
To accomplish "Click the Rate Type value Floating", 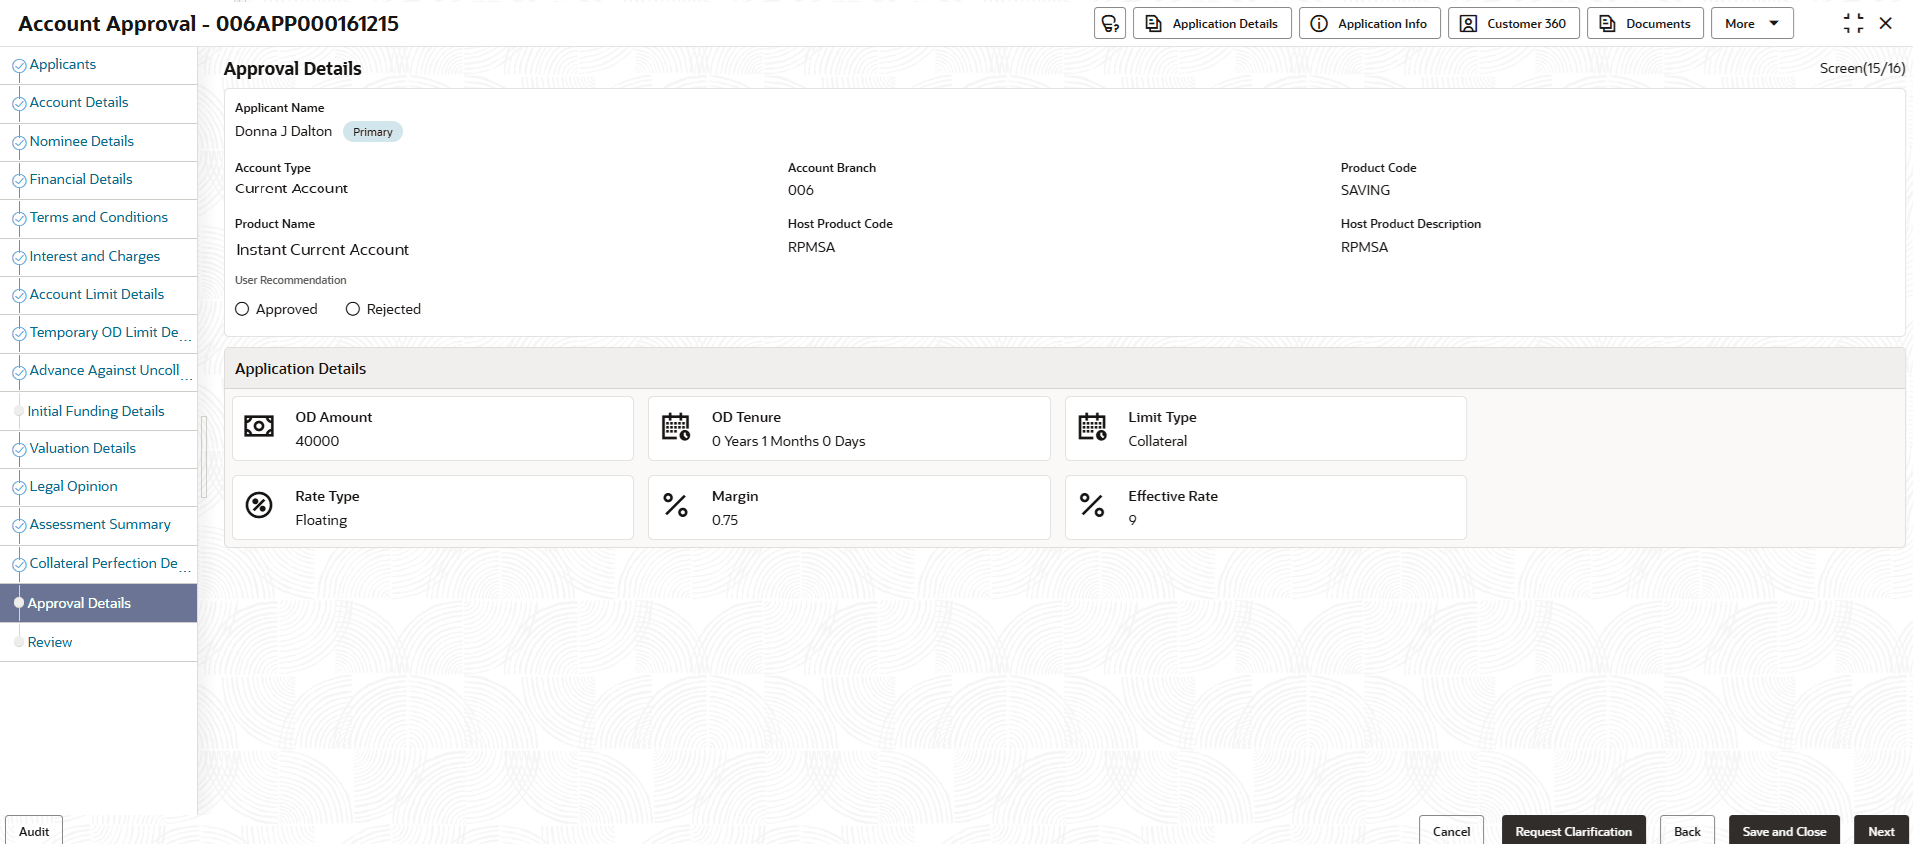I will coord(321,520).
